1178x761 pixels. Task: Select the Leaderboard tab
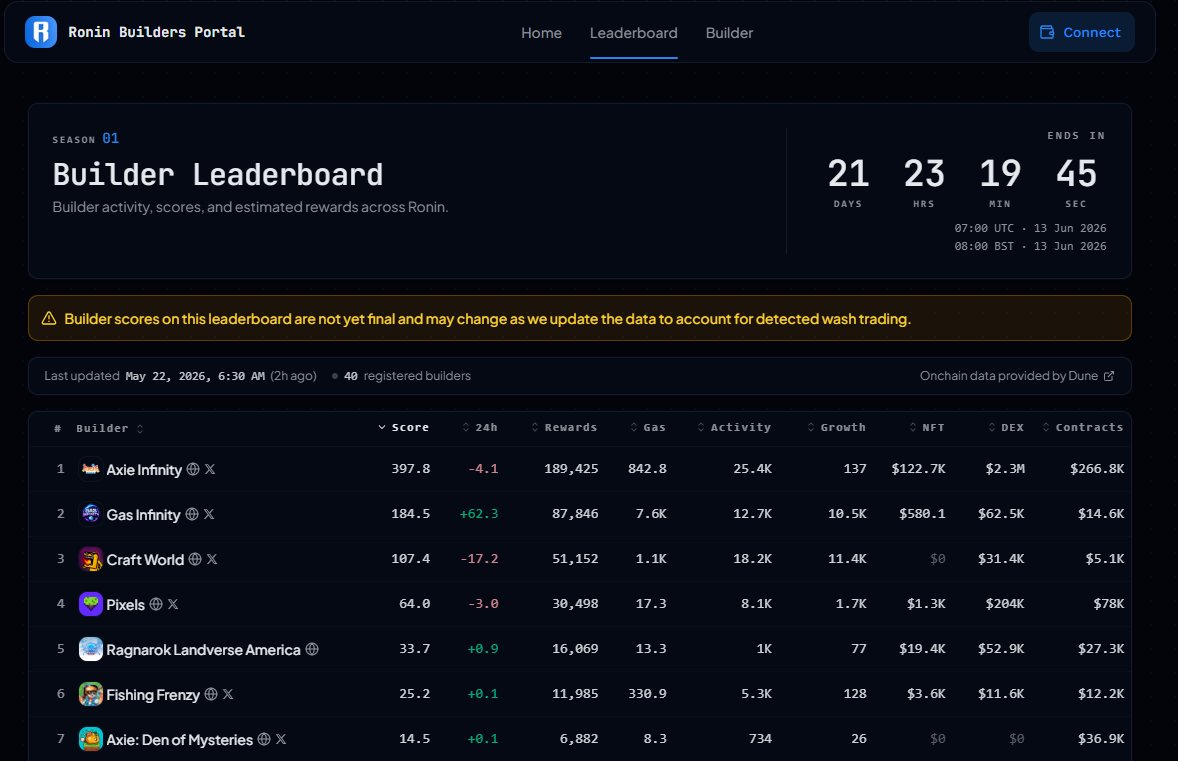pos(633,33)
